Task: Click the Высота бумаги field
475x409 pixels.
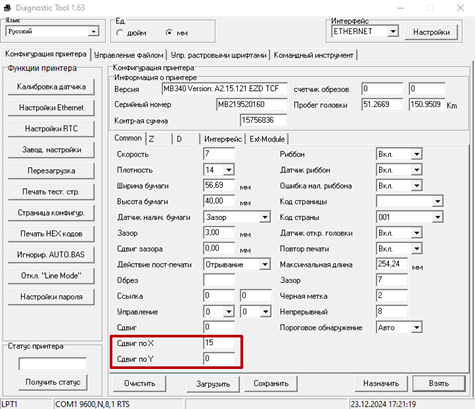Action: pyautogui.click(x=219, y=201)
